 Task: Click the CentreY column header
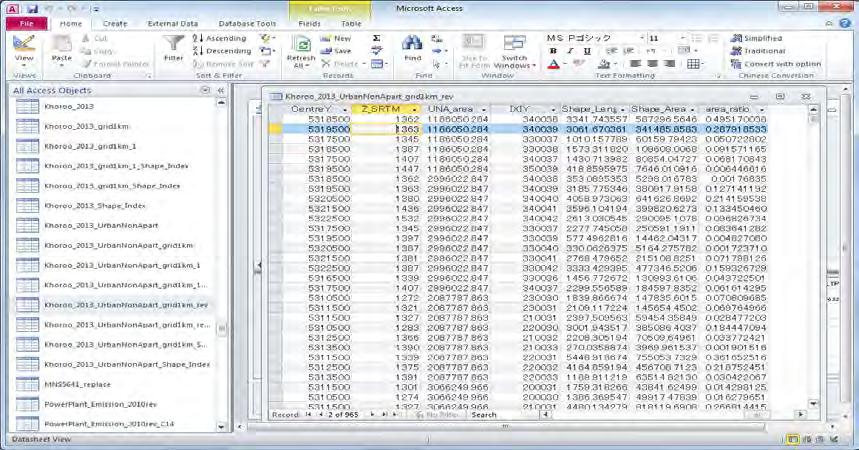pos(317,109)
